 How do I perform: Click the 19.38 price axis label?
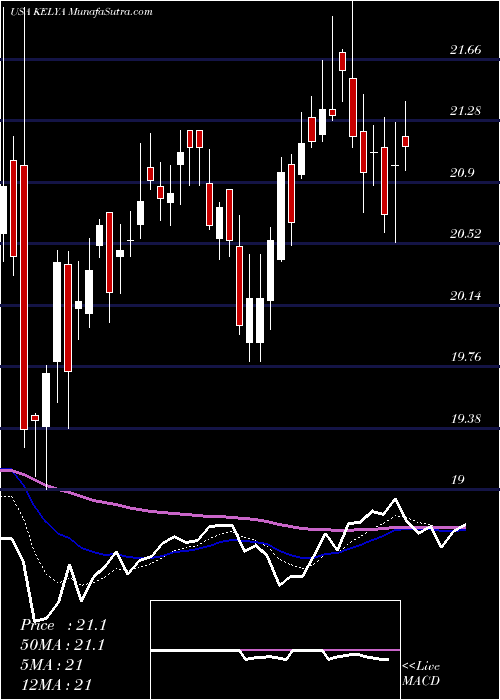[x=466, y=419]
